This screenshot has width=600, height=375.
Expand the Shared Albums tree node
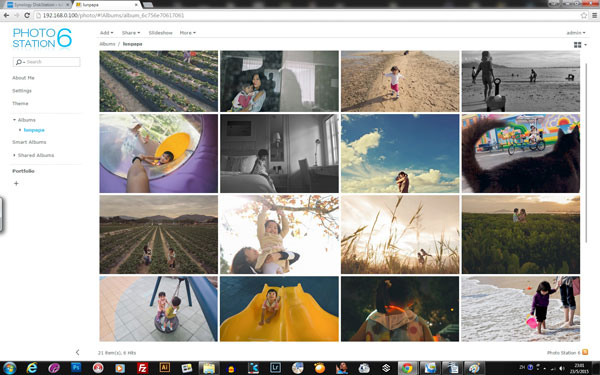click(15, 155)
